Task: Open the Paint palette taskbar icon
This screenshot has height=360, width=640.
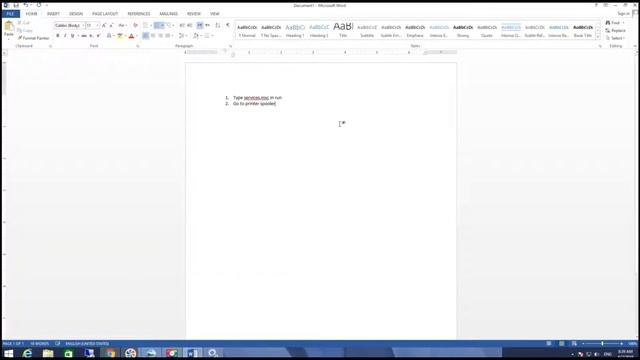Action: [131, 353]
